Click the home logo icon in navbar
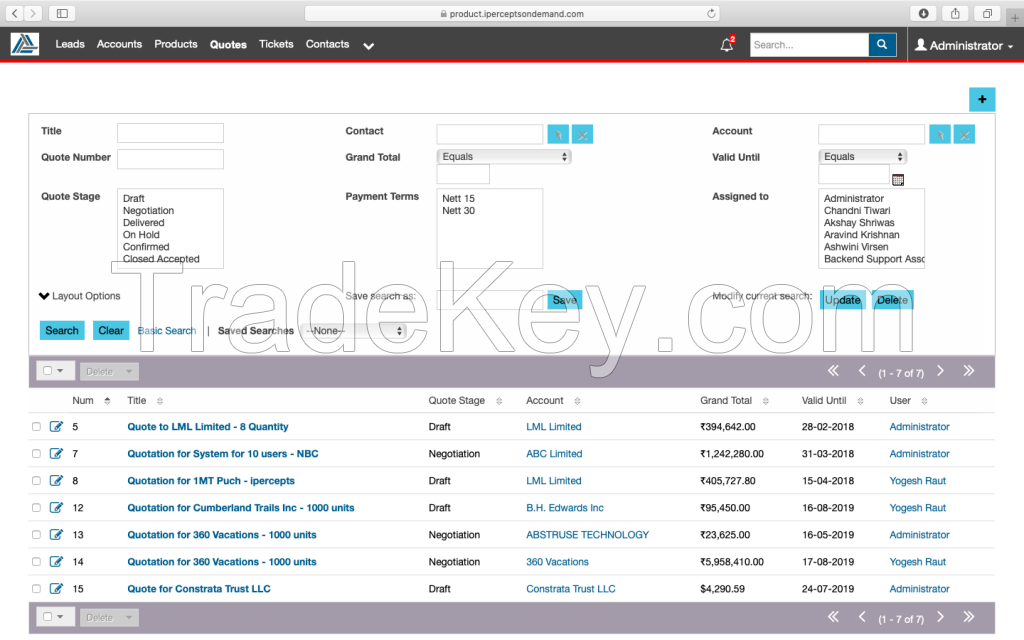Image resolution: width=1024 pixels, height=640 pixels. pyautogui.click(x=25, y=44)
